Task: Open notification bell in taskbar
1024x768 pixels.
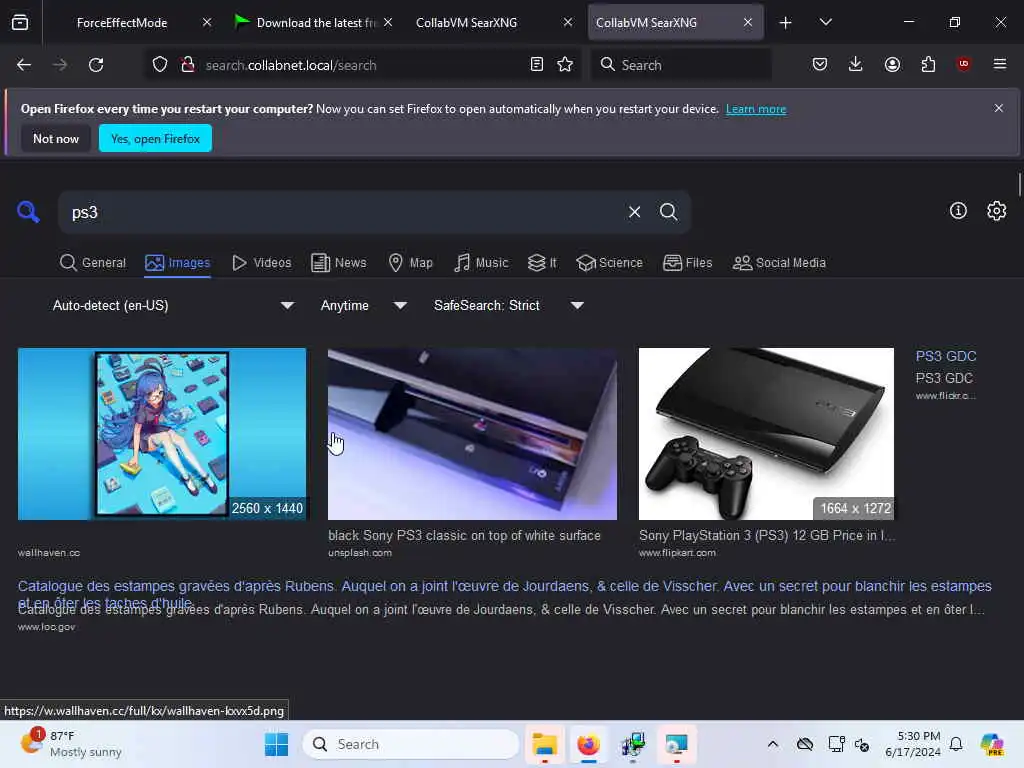Action: 956,744
